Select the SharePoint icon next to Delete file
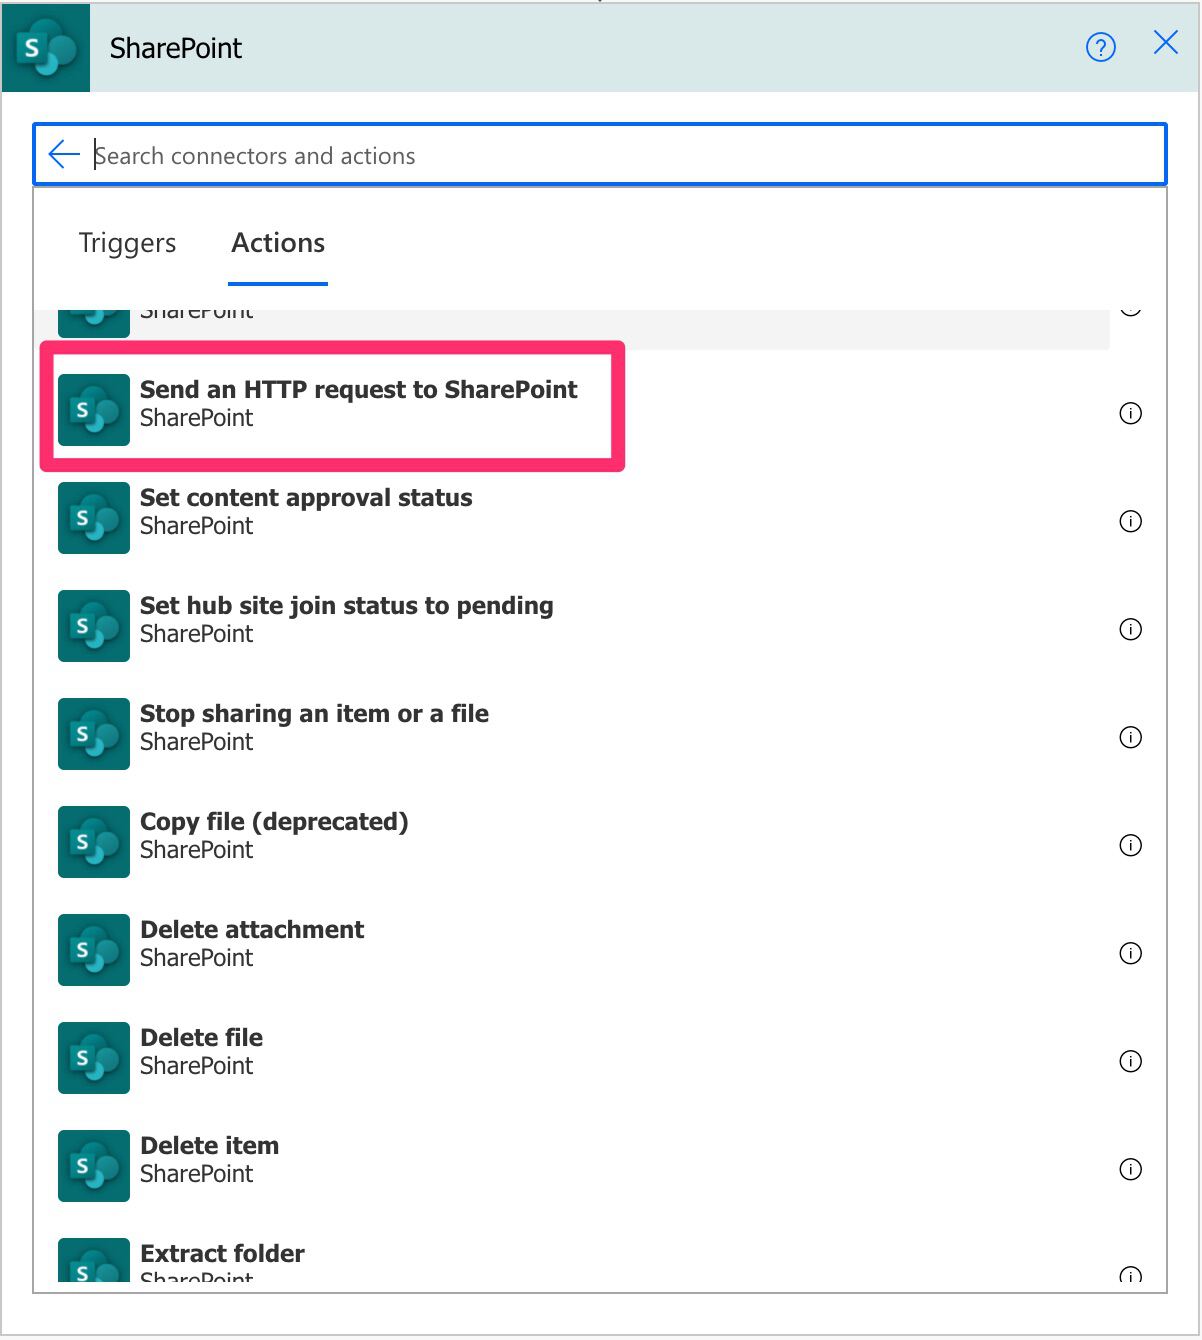Viewport: 1202px width, 1340px height. point(93,1057)
